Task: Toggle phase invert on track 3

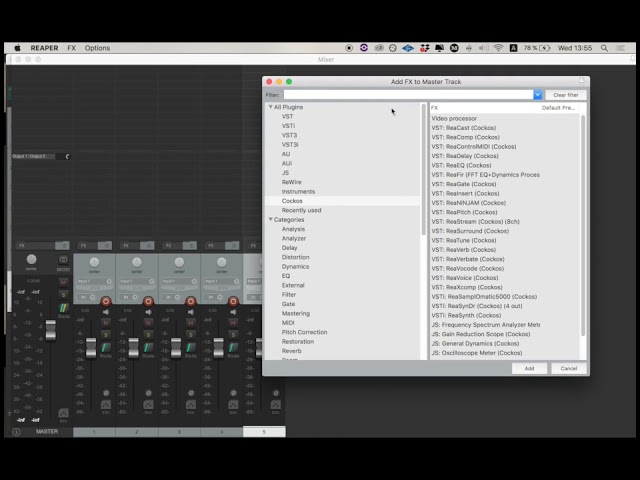Action: 191,393
